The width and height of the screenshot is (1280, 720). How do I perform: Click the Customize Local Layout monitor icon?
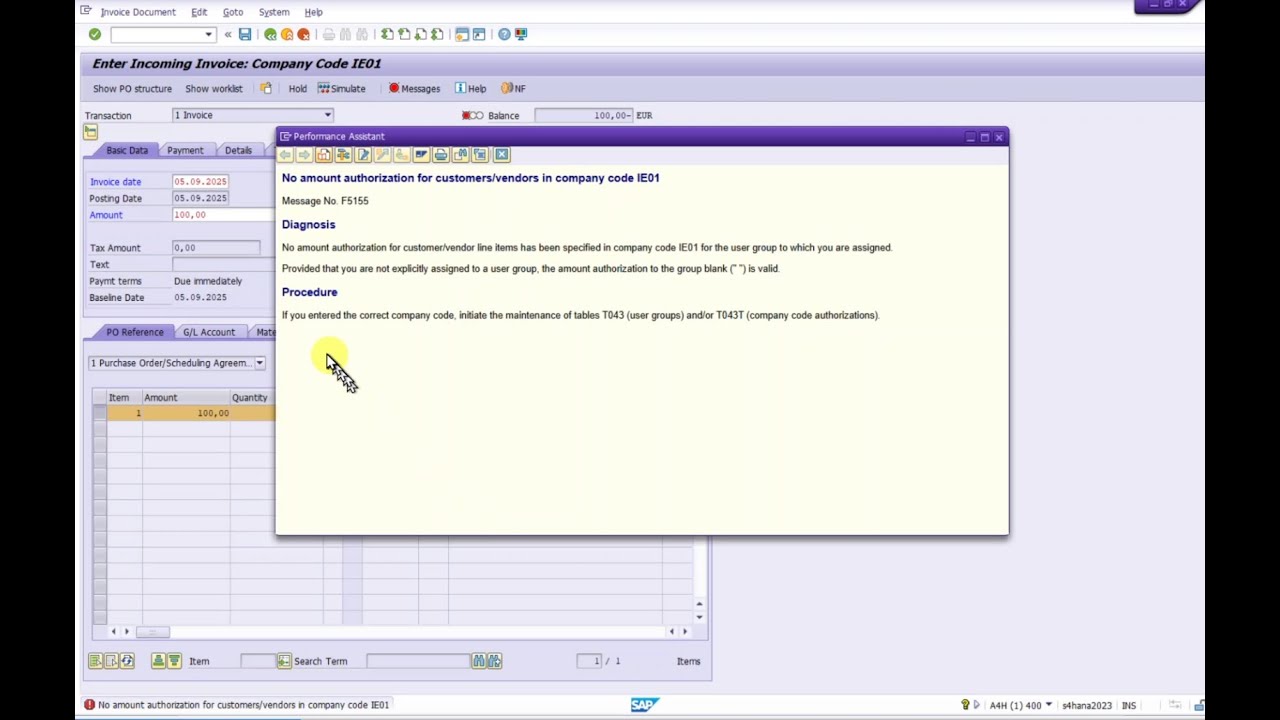[521, 34]
